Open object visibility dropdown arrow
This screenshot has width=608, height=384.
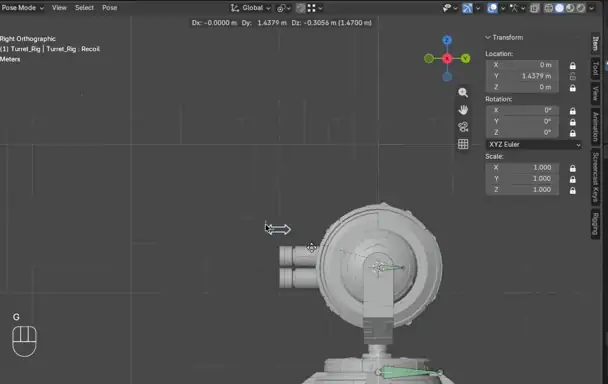(x=456, y=8)
